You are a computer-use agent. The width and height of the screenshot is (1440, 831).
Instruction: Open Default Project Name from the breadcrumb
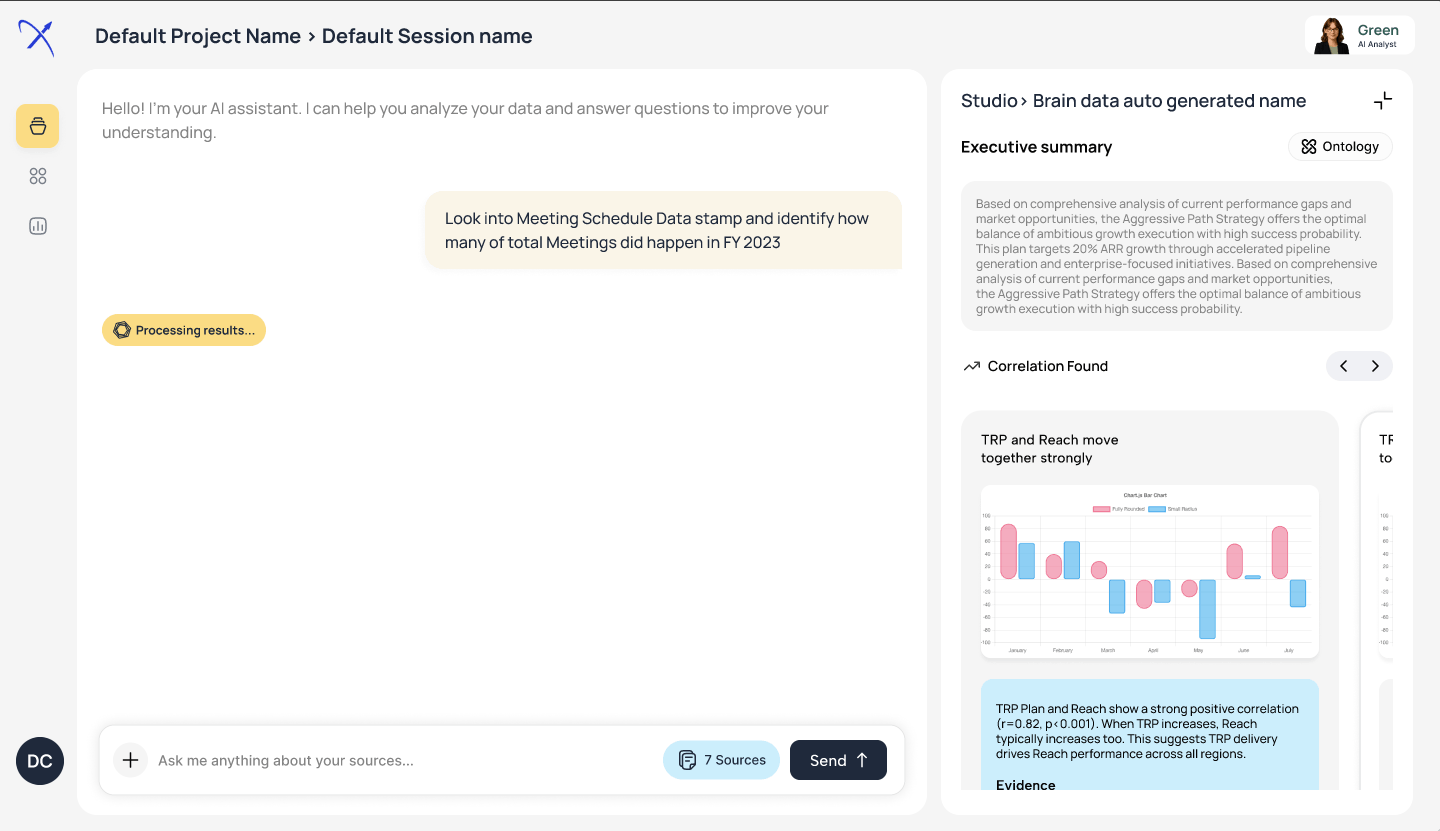(x=197, y=36)
